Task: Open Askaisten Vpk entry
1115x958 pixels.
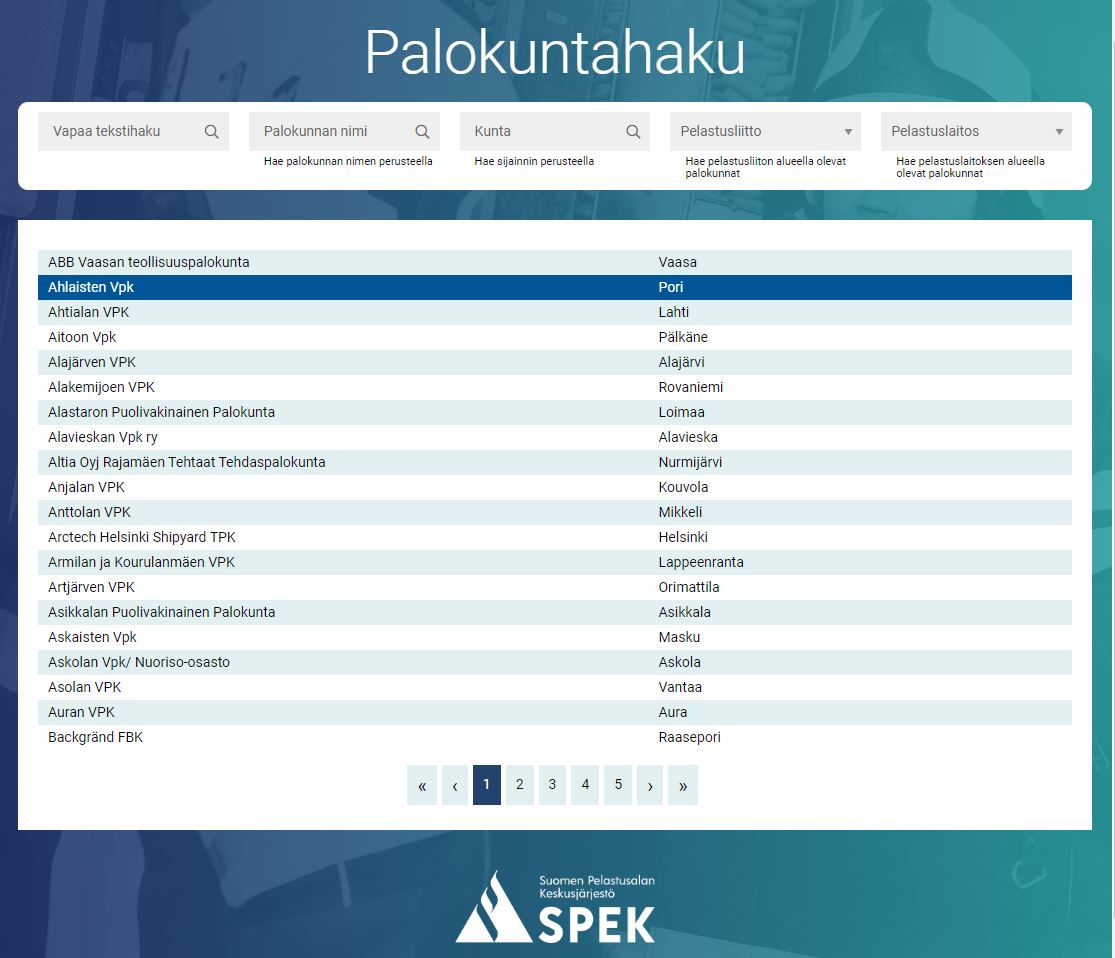Action: pos(555,637)
